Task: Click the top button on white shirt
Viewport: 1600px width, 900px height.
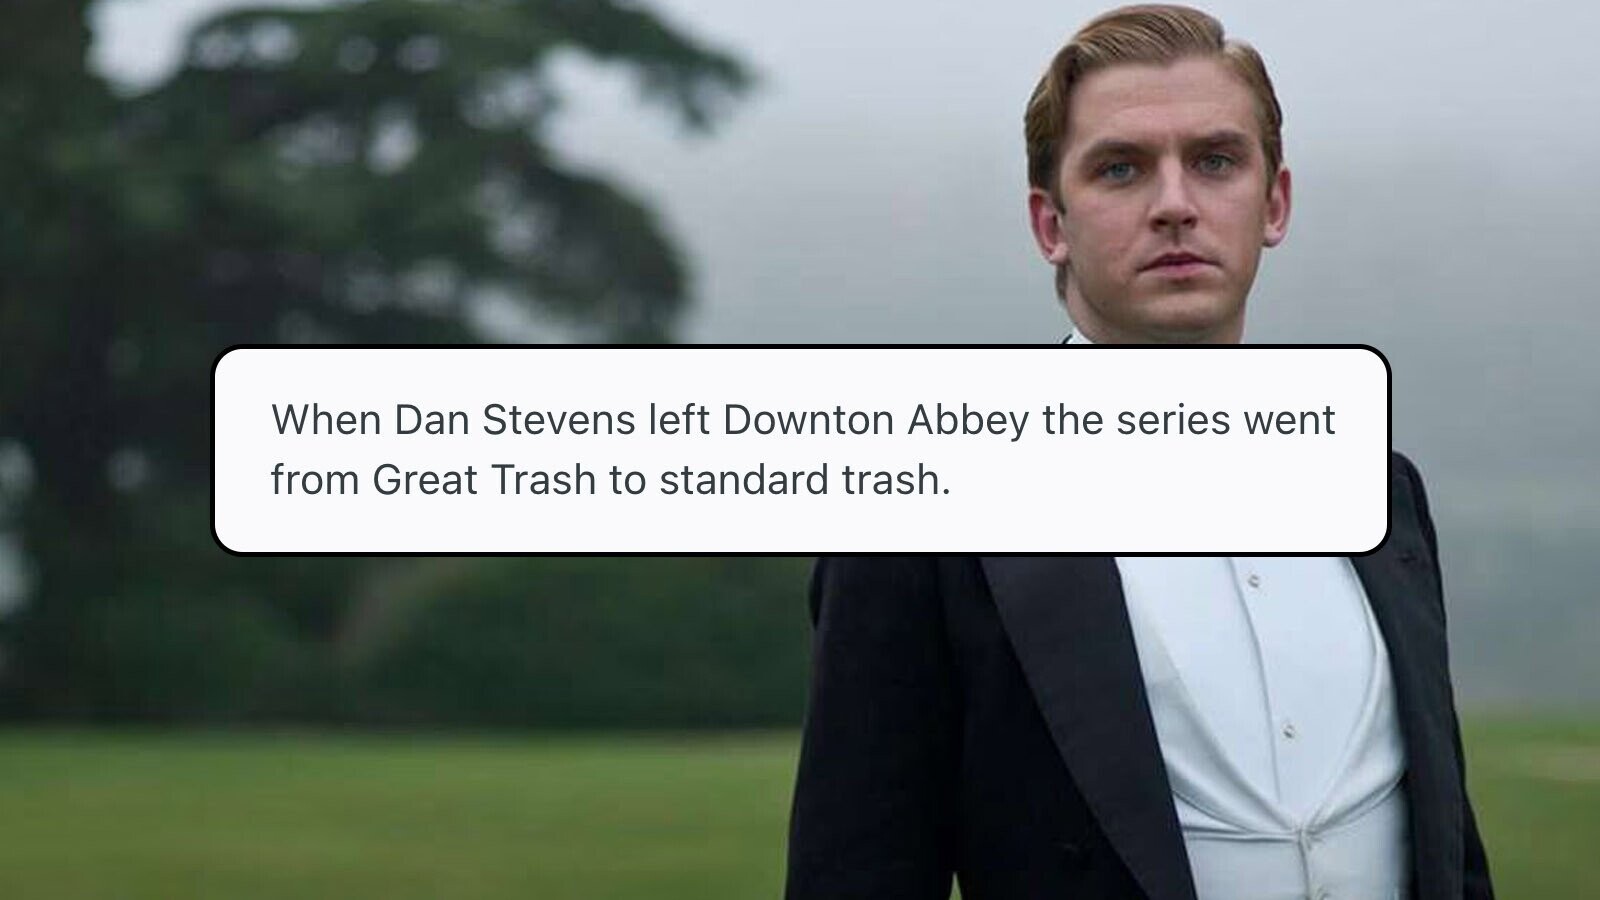Action: point(1252,581)
